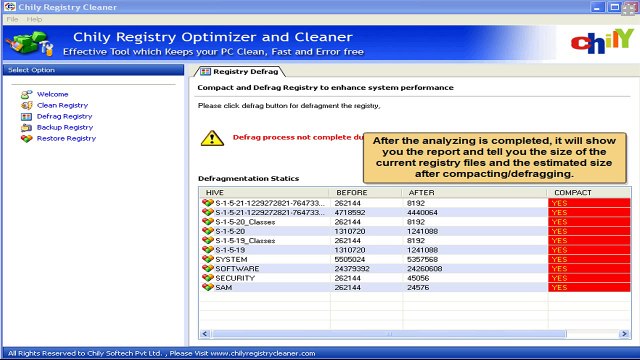This screenshot has height=360, width=640.
Task: Click the table's left scroll arrow
Action: pos(205,334)
